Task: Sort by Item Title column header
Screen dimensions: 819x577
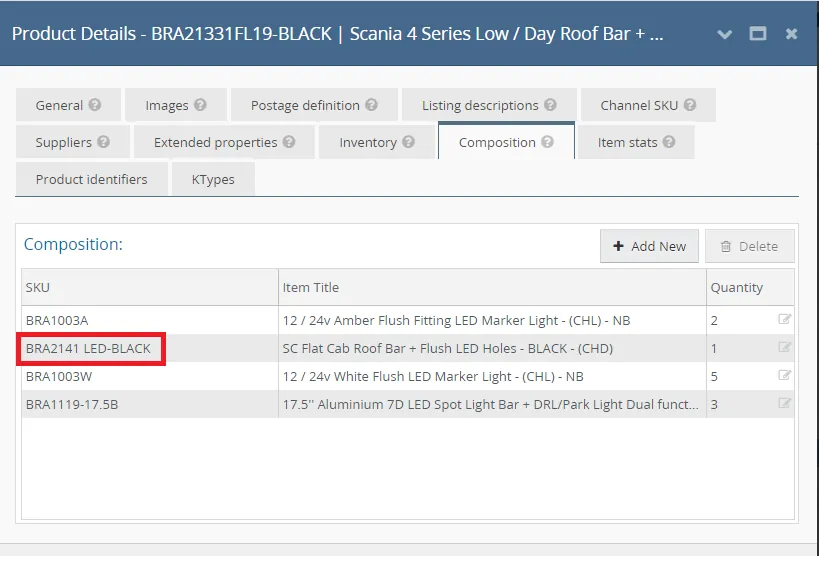Action: coord(493,287)
